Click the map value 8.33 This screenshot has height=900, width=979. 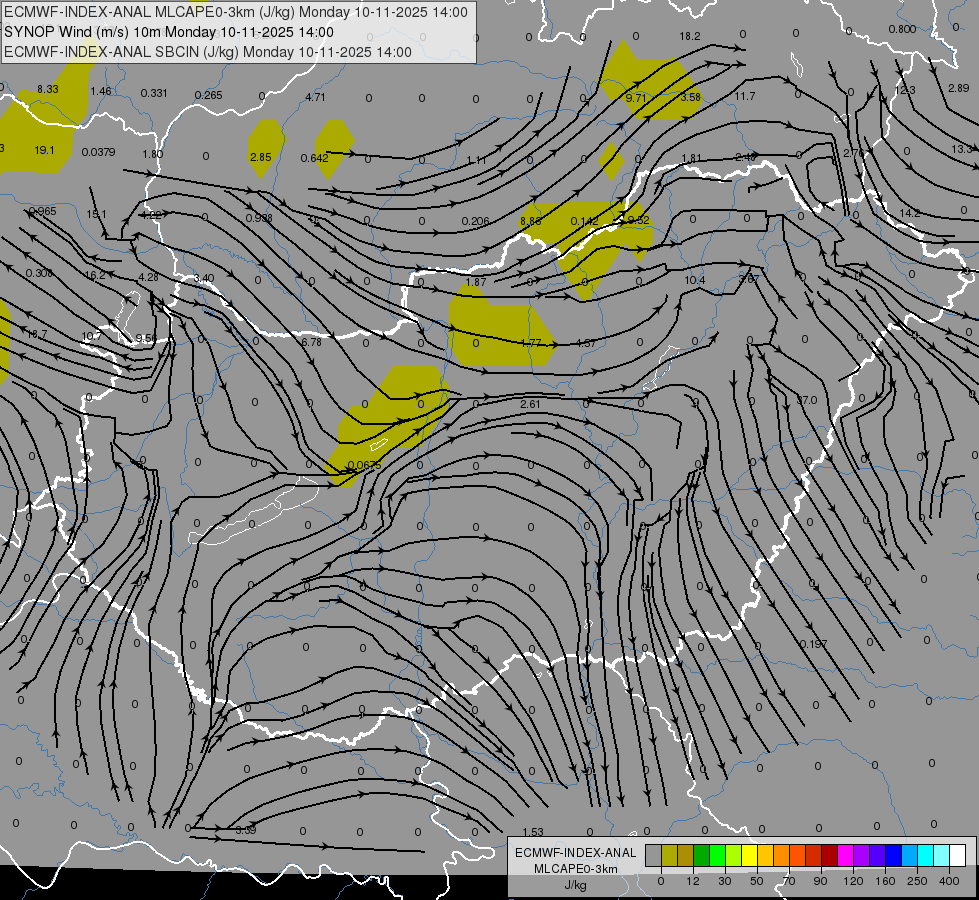[x=47, y=89]
